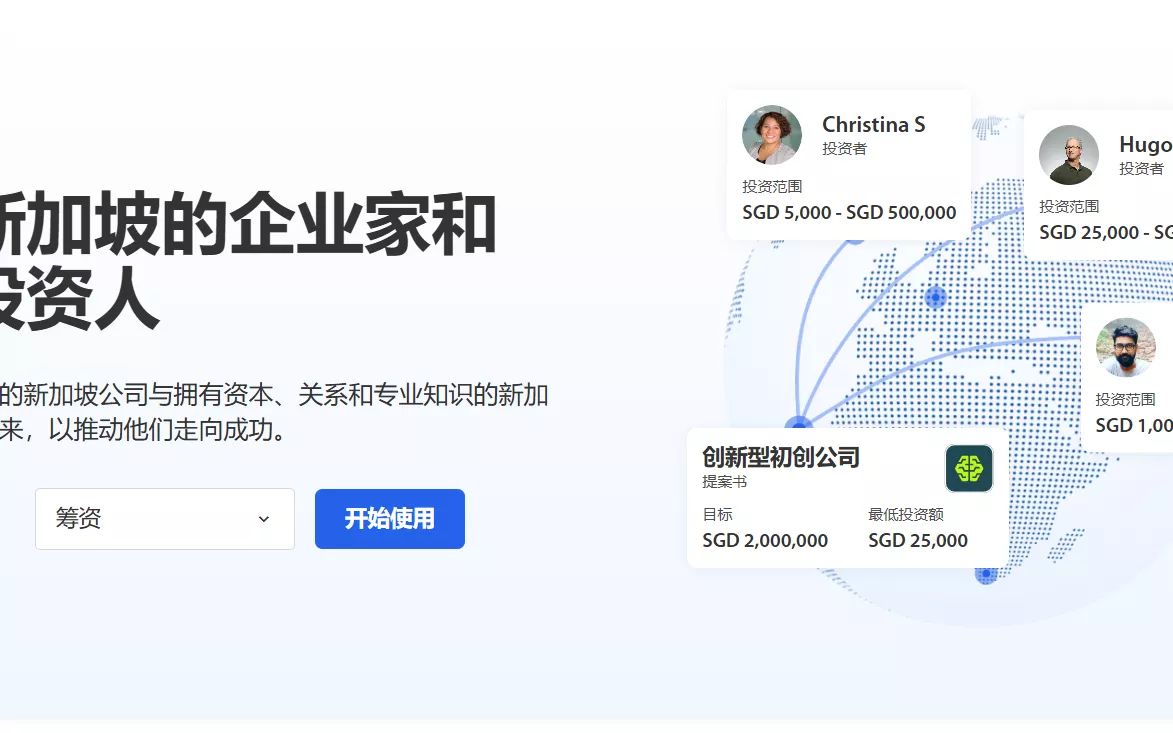Click the bearded investor's profile photo
Image resolution: width=1173 pixels, height=733 pixels.
click(1126, 348)
